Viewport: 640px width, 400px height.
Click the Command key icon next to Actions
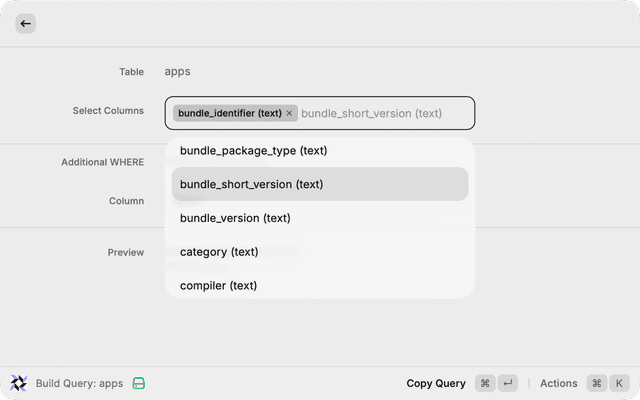(x=597, y=383)
